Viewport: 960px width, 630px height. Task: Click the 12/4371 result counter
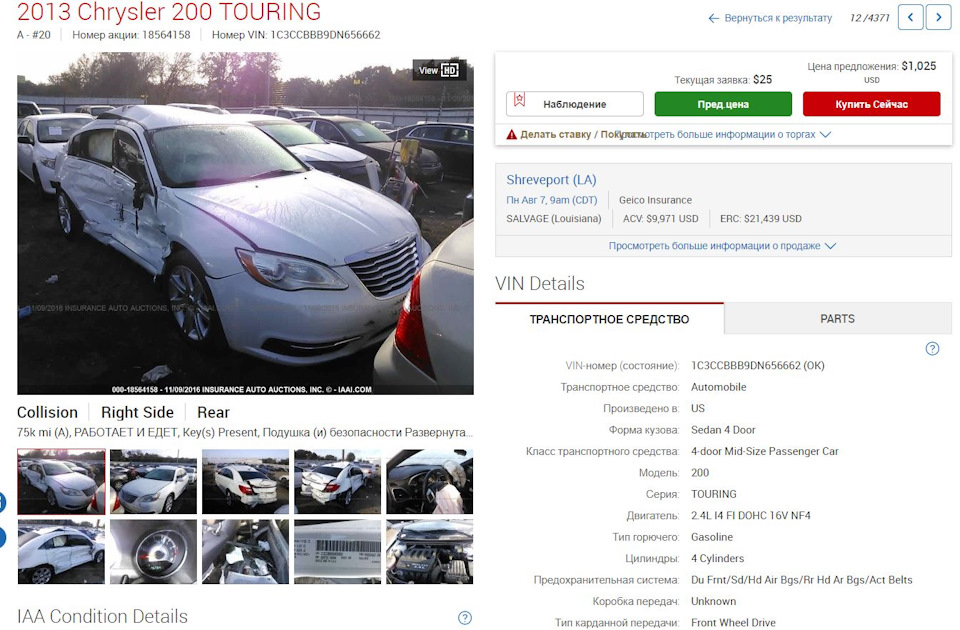point(869,18)
